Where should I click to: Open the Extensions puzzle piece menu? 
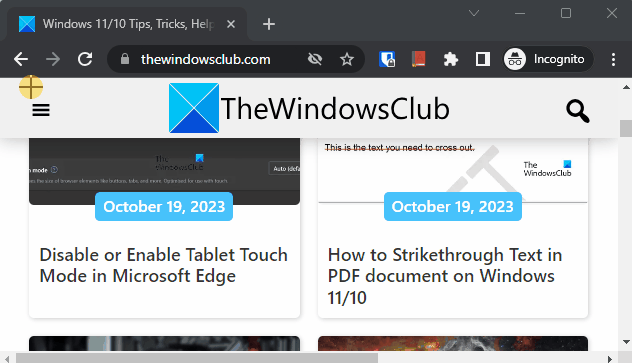pos(451,60)
